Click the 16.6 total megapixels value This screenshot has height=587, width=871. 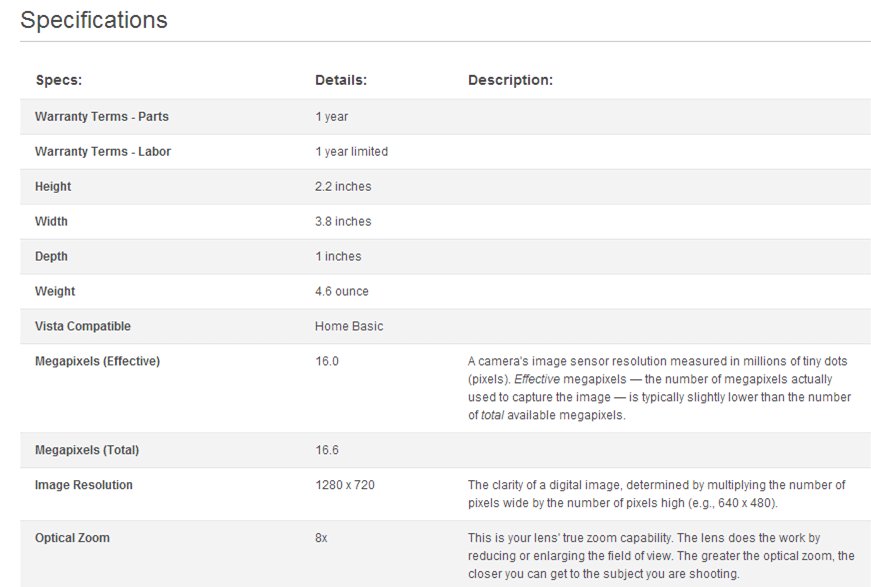click(x=327, y=450)
